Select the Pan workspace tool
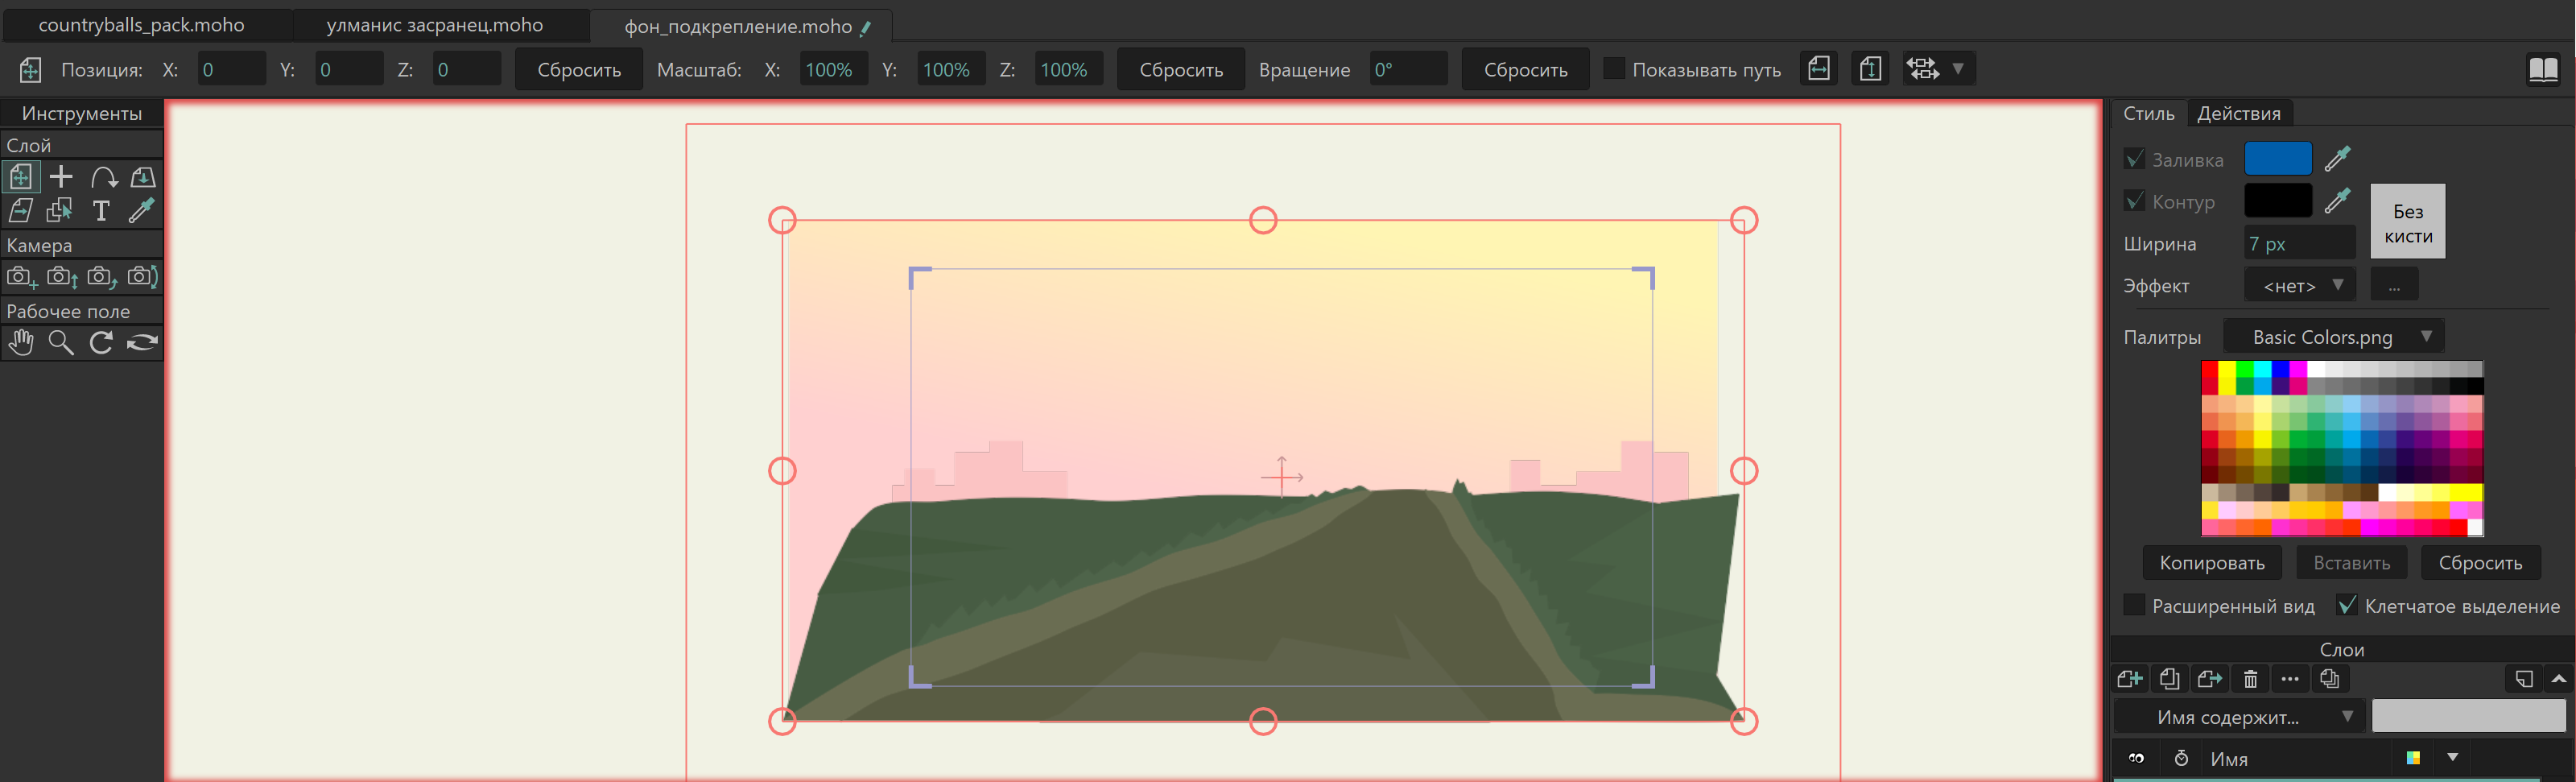This screenshot has height=782, width=2576. point(21,343)
